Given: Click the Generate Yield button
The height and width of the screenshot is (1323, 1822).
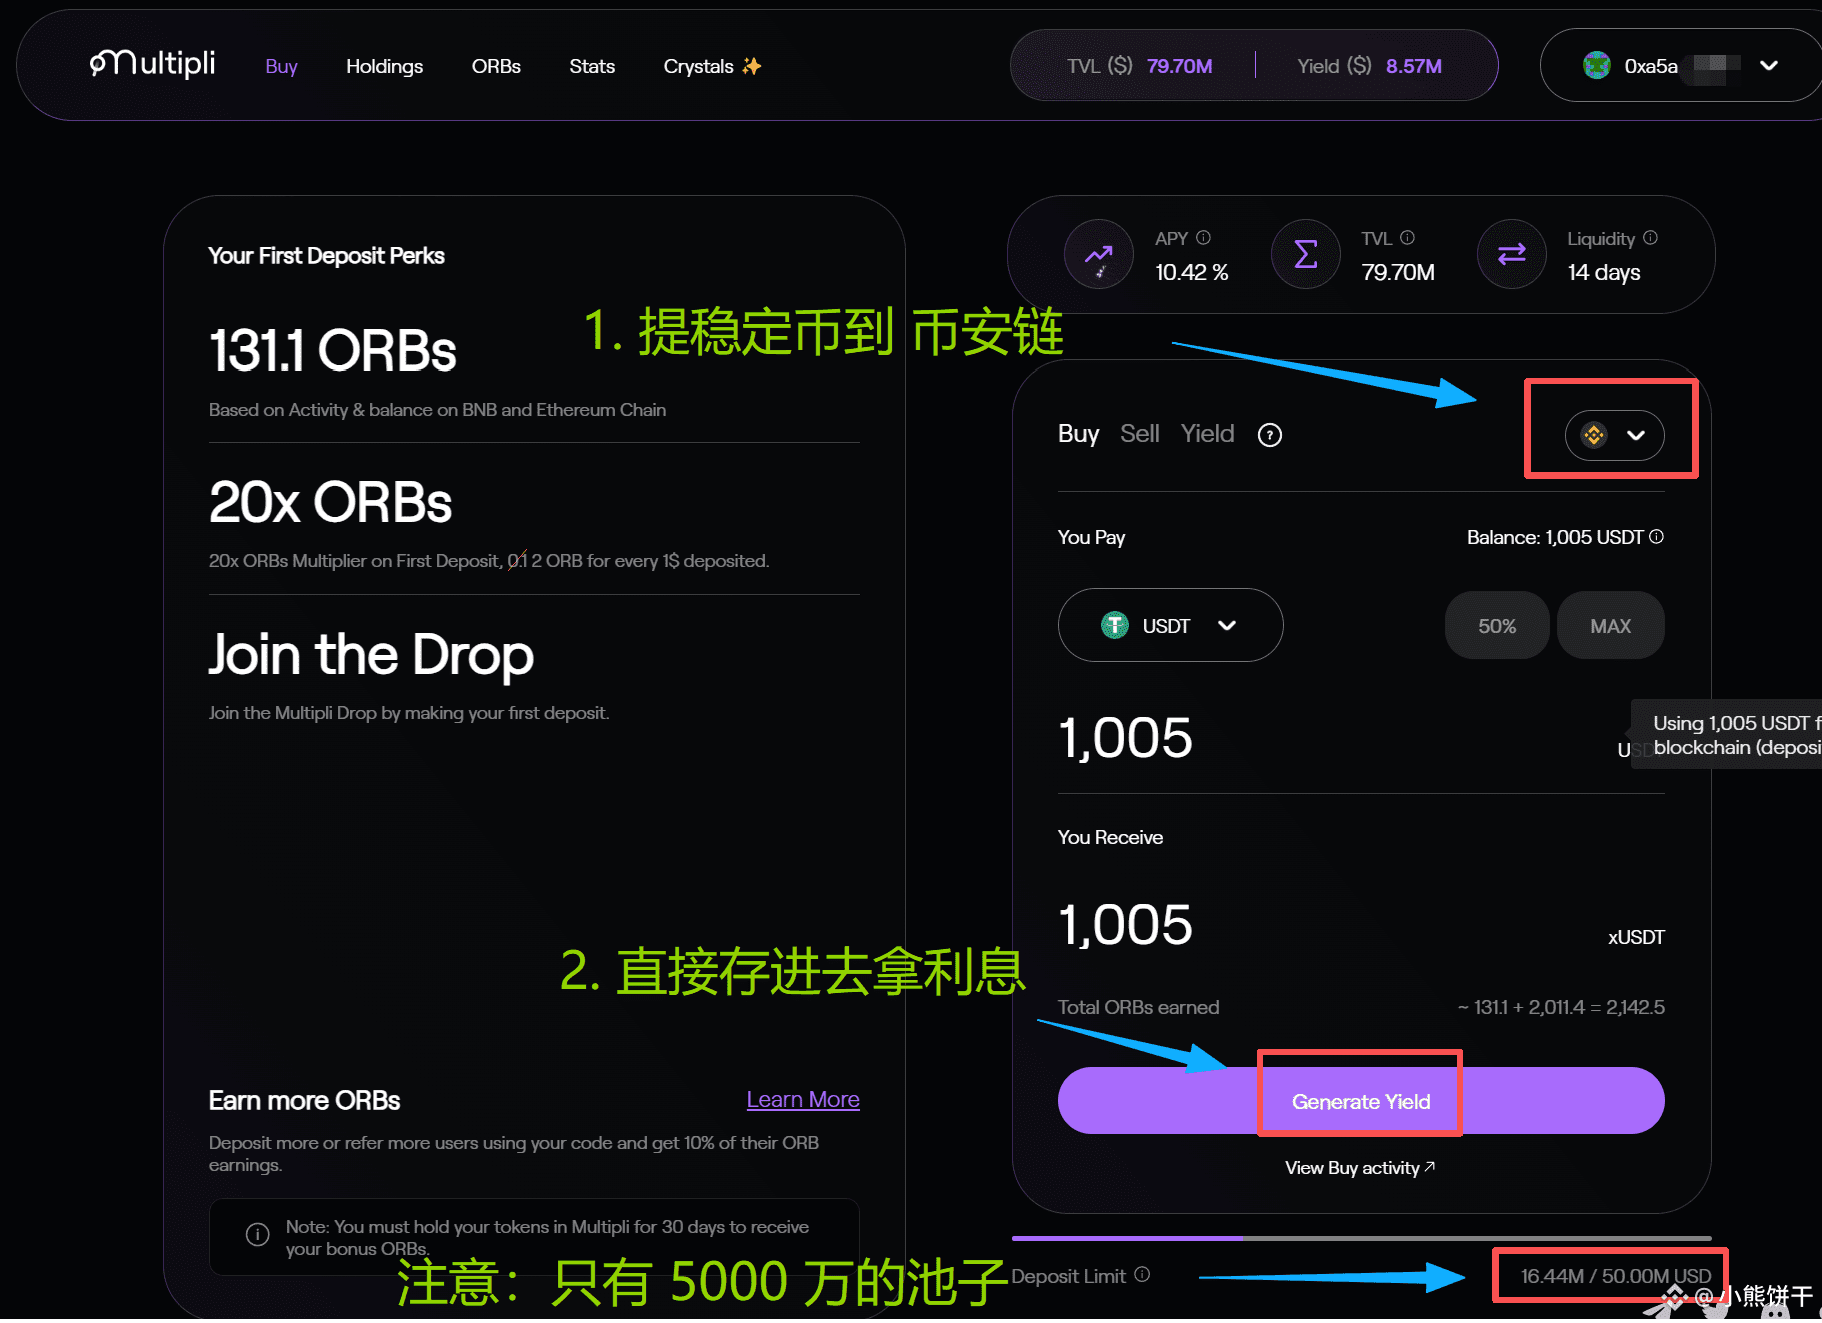Looking at the screenshot, I should (x=1361, y=1101).
